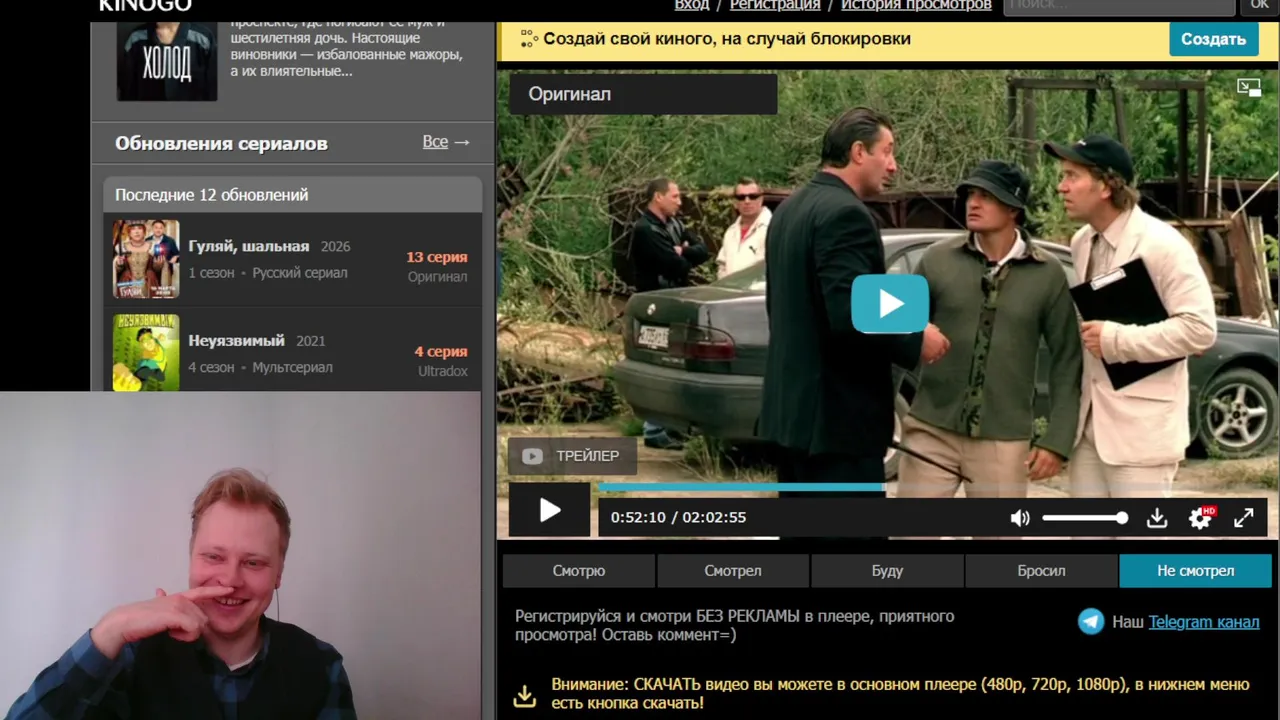The width and height of the screenshot is (1280, 720).
Task: Open the Регистрация link
Action: click(775, 5)
